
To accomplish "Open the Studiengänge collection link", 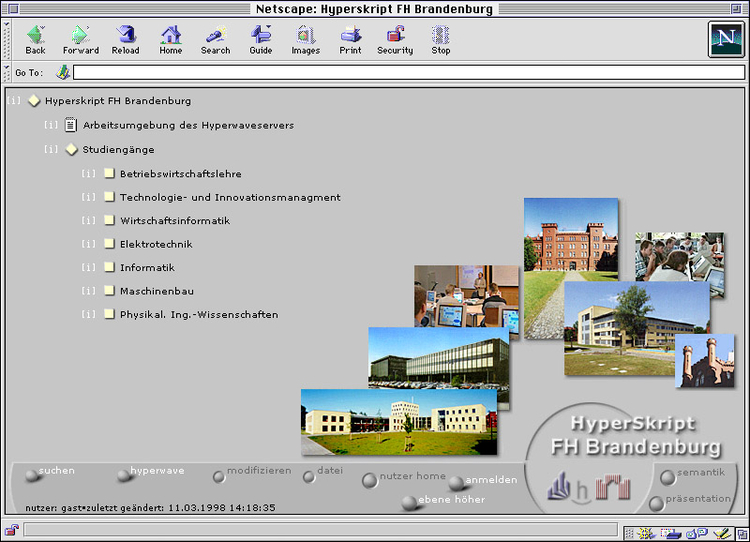I will click(x=118, y=150).
